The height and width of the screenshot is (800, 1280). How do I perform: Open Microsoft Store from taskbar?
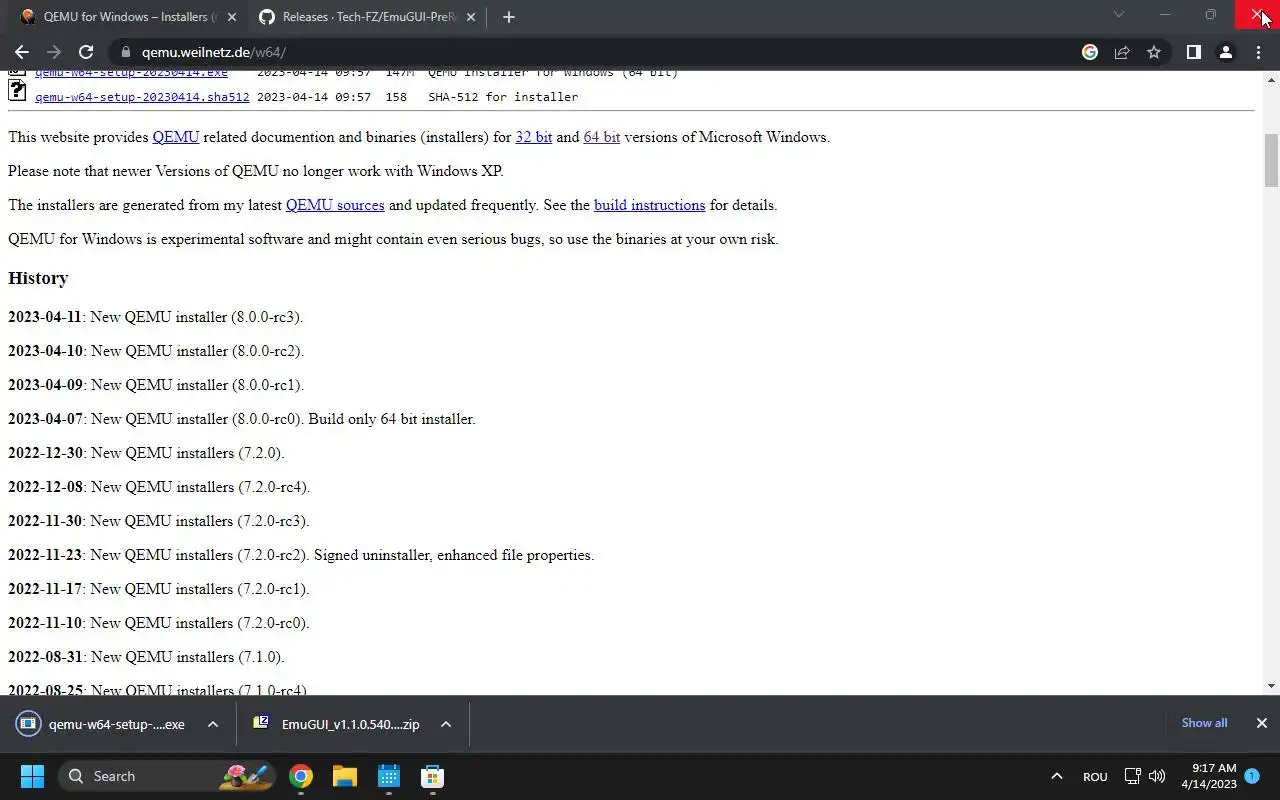(x=433, y=776)
